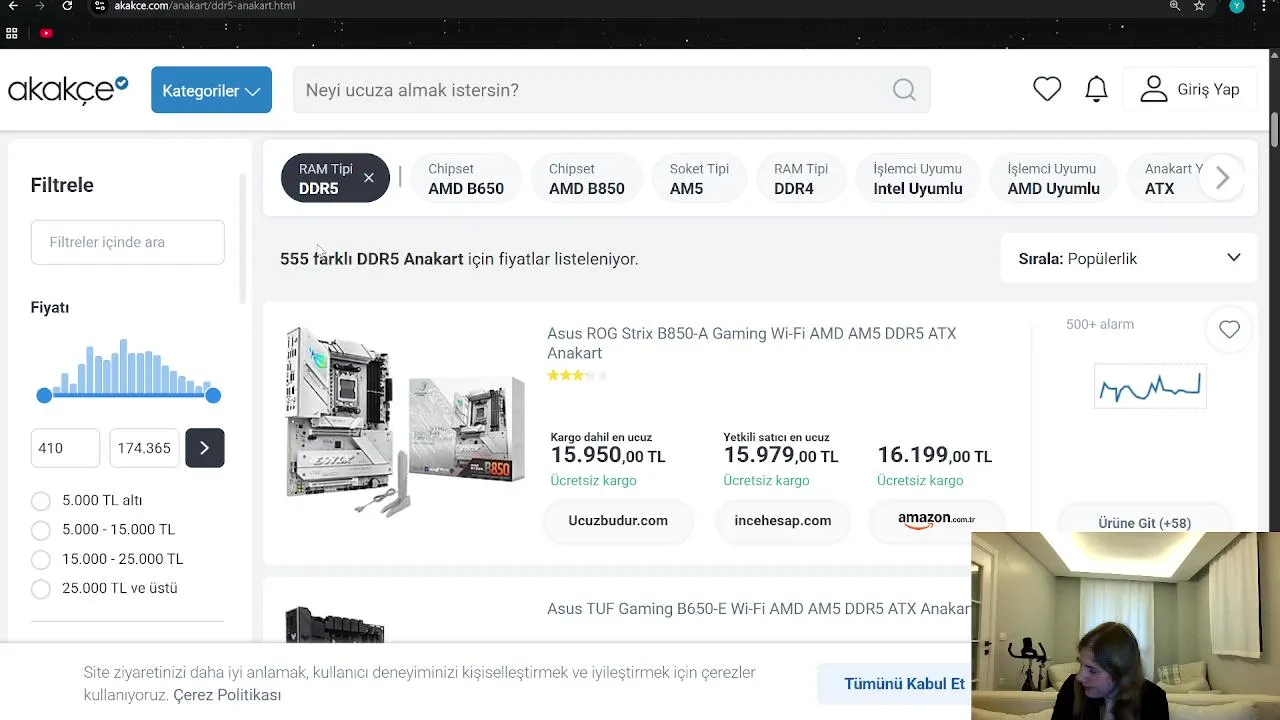This screenshot has width=1280, height=720.
Task: Open the favorites heart in header
Action: (1047, 89)
